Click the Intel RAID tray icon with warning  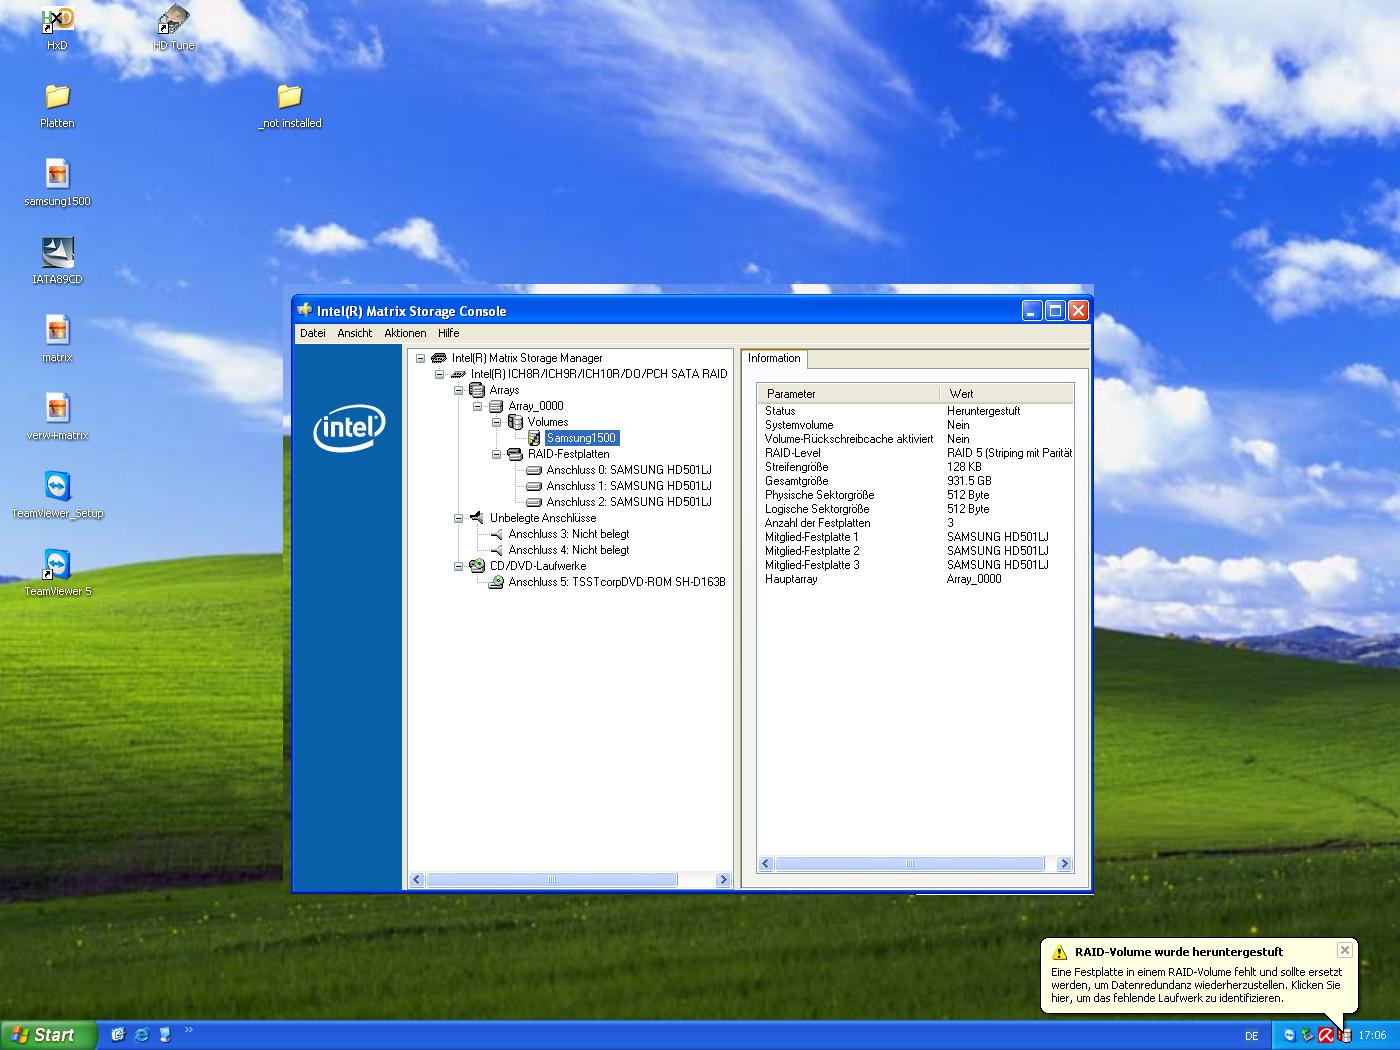[1345, 1036]
